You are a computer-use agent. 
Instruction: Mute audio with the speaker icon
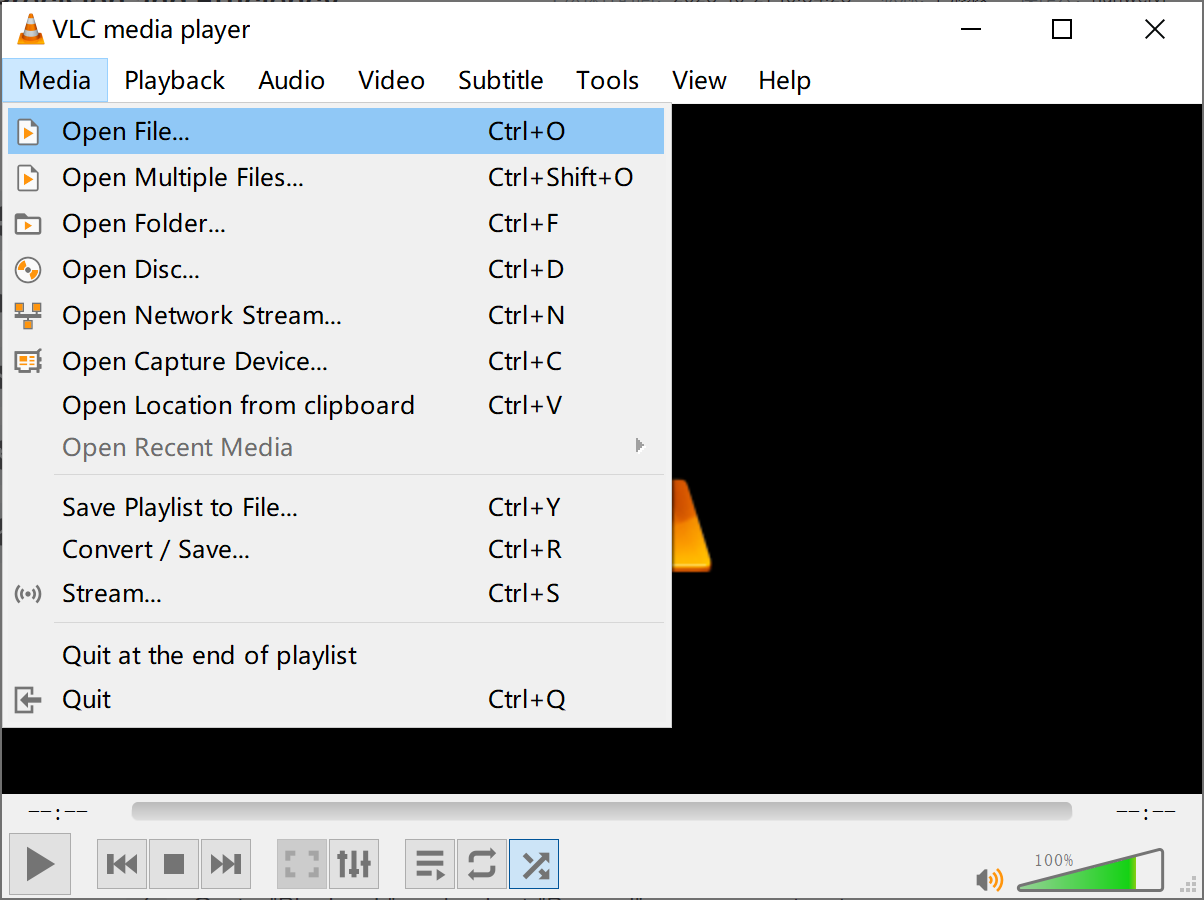coord(988,879)
